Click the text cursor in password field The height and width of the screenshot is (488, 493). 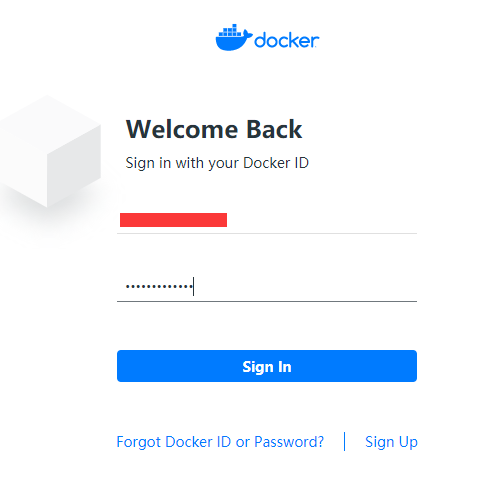pos(193,286)
